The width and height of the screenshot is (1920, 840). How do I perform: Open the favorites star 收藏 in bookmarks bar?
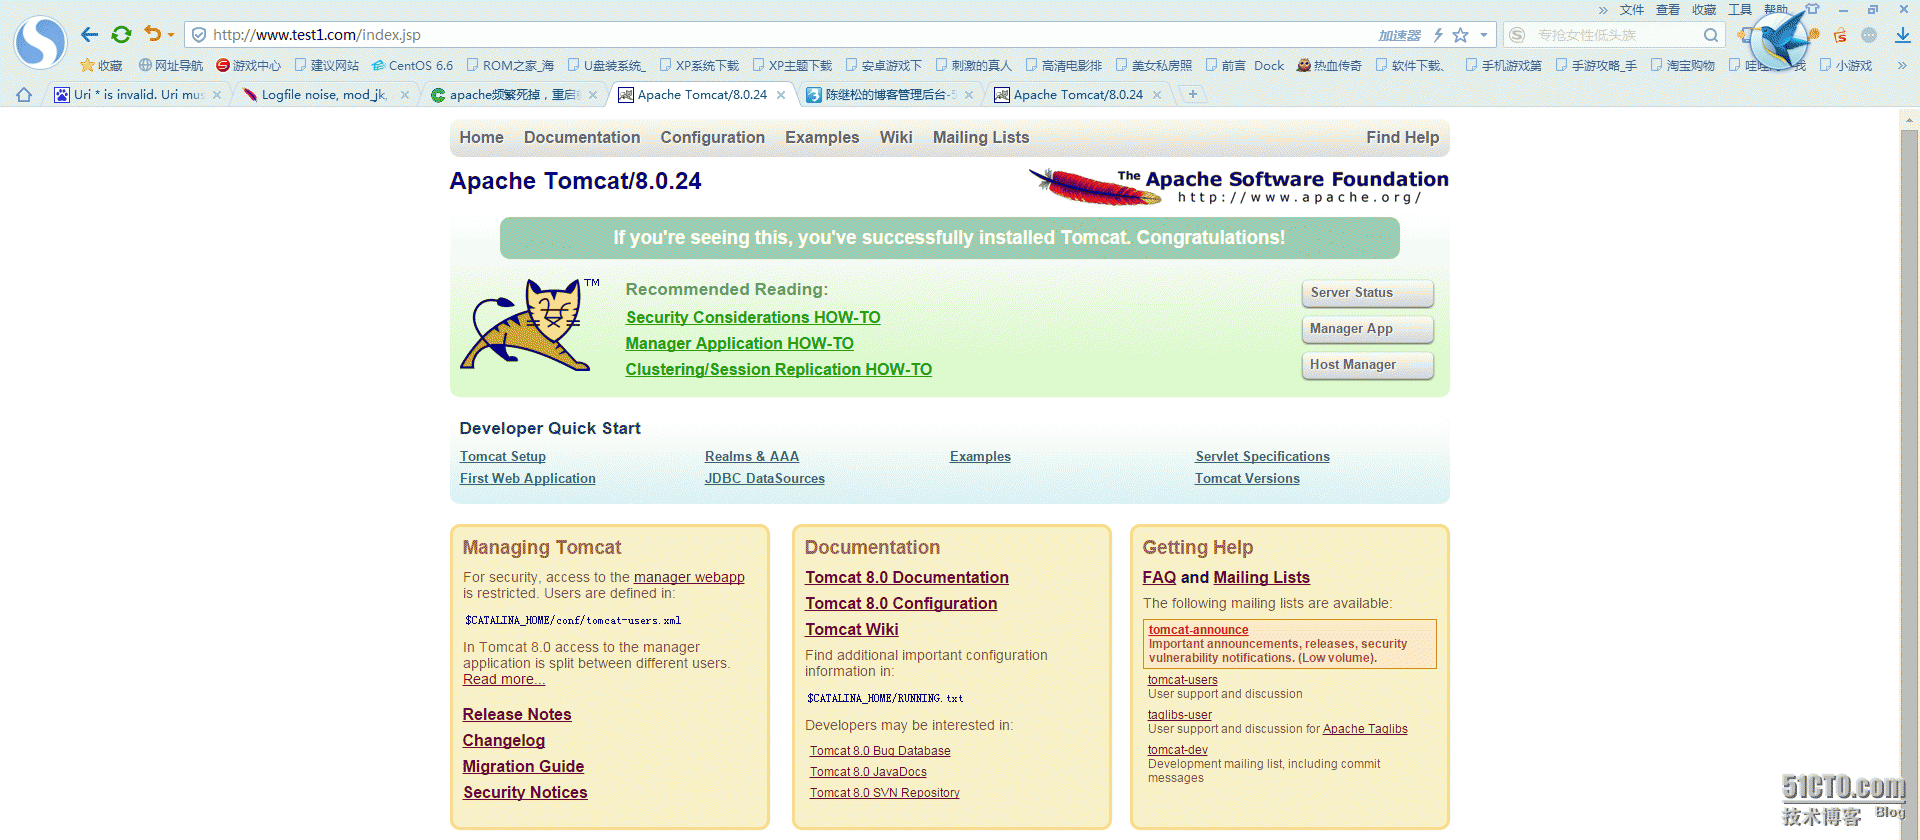click(101, 66)
